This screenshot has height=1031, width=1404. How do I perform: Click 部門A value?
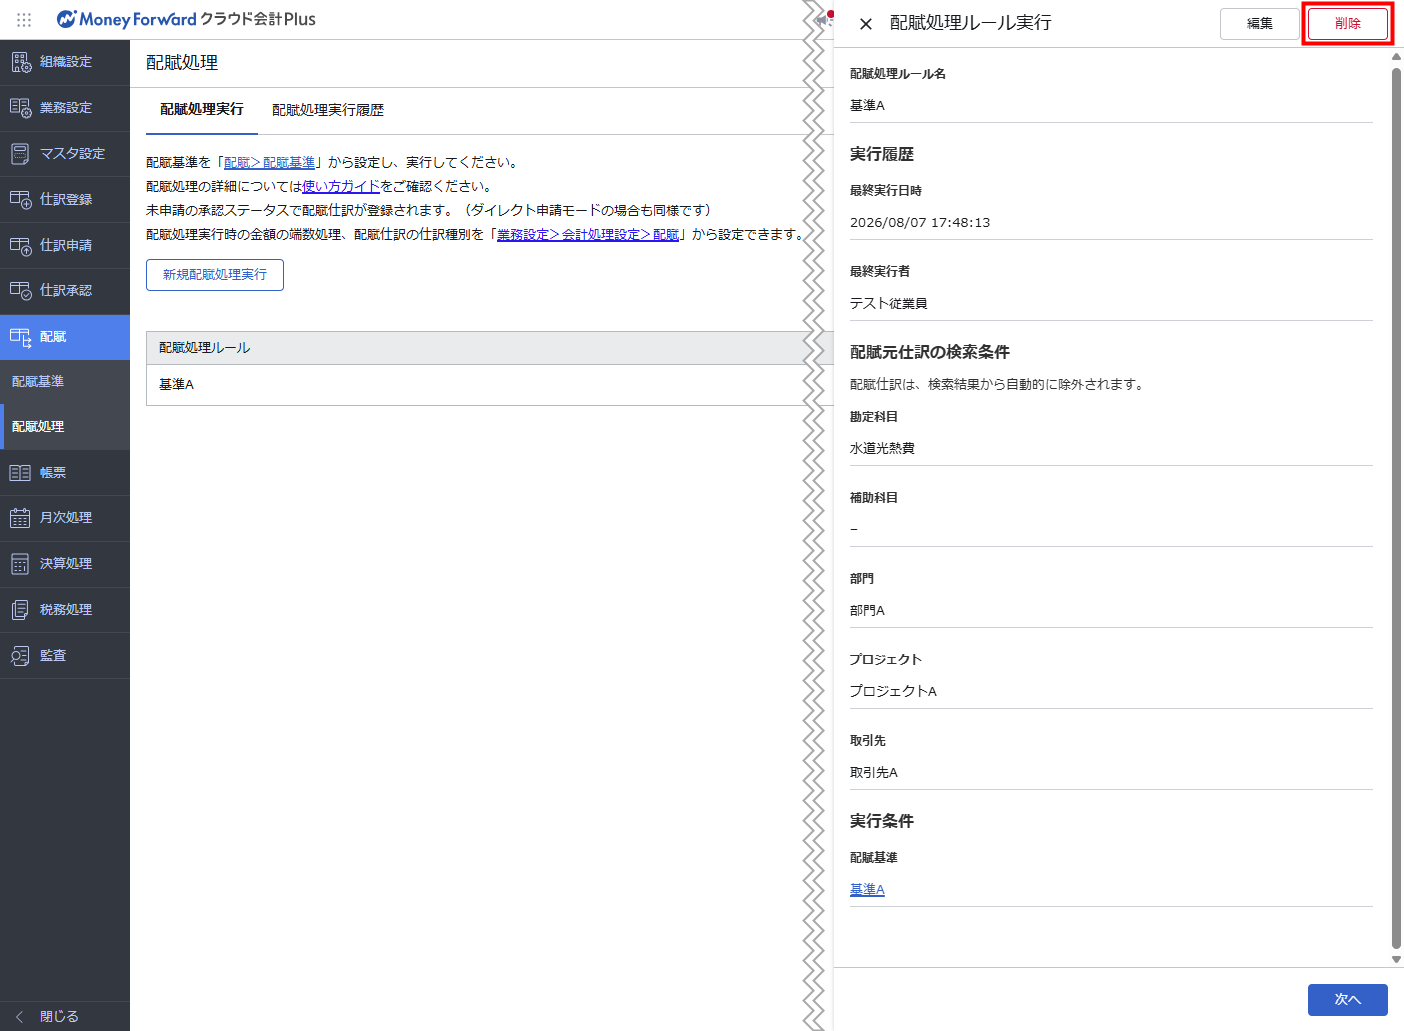click(867, 611)
